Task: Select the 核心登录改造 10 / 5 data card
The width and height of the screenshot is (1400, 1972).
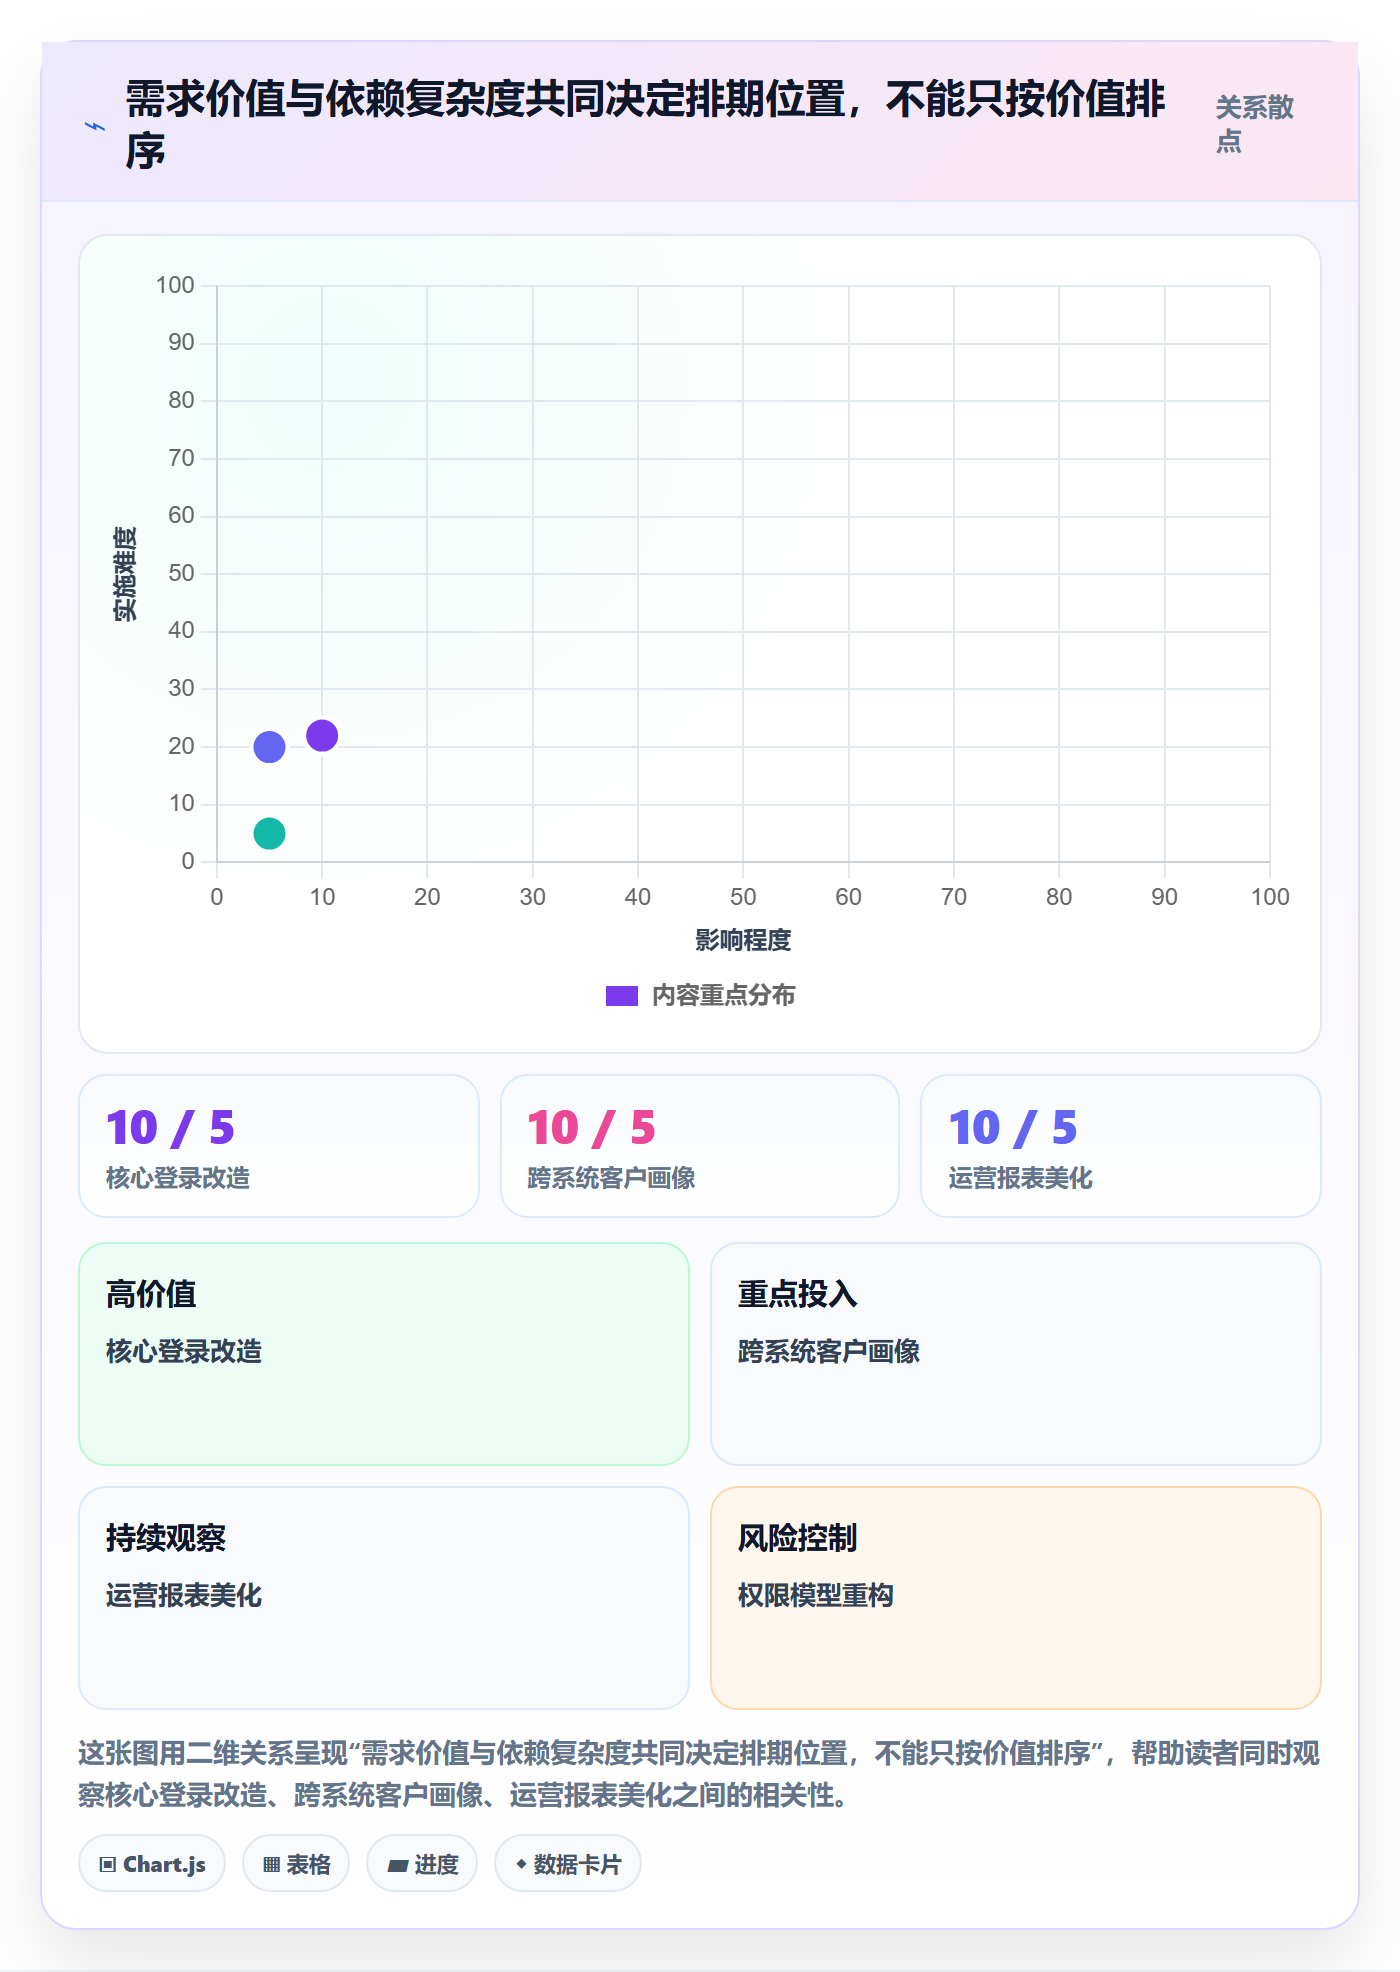Action: 279,1146
